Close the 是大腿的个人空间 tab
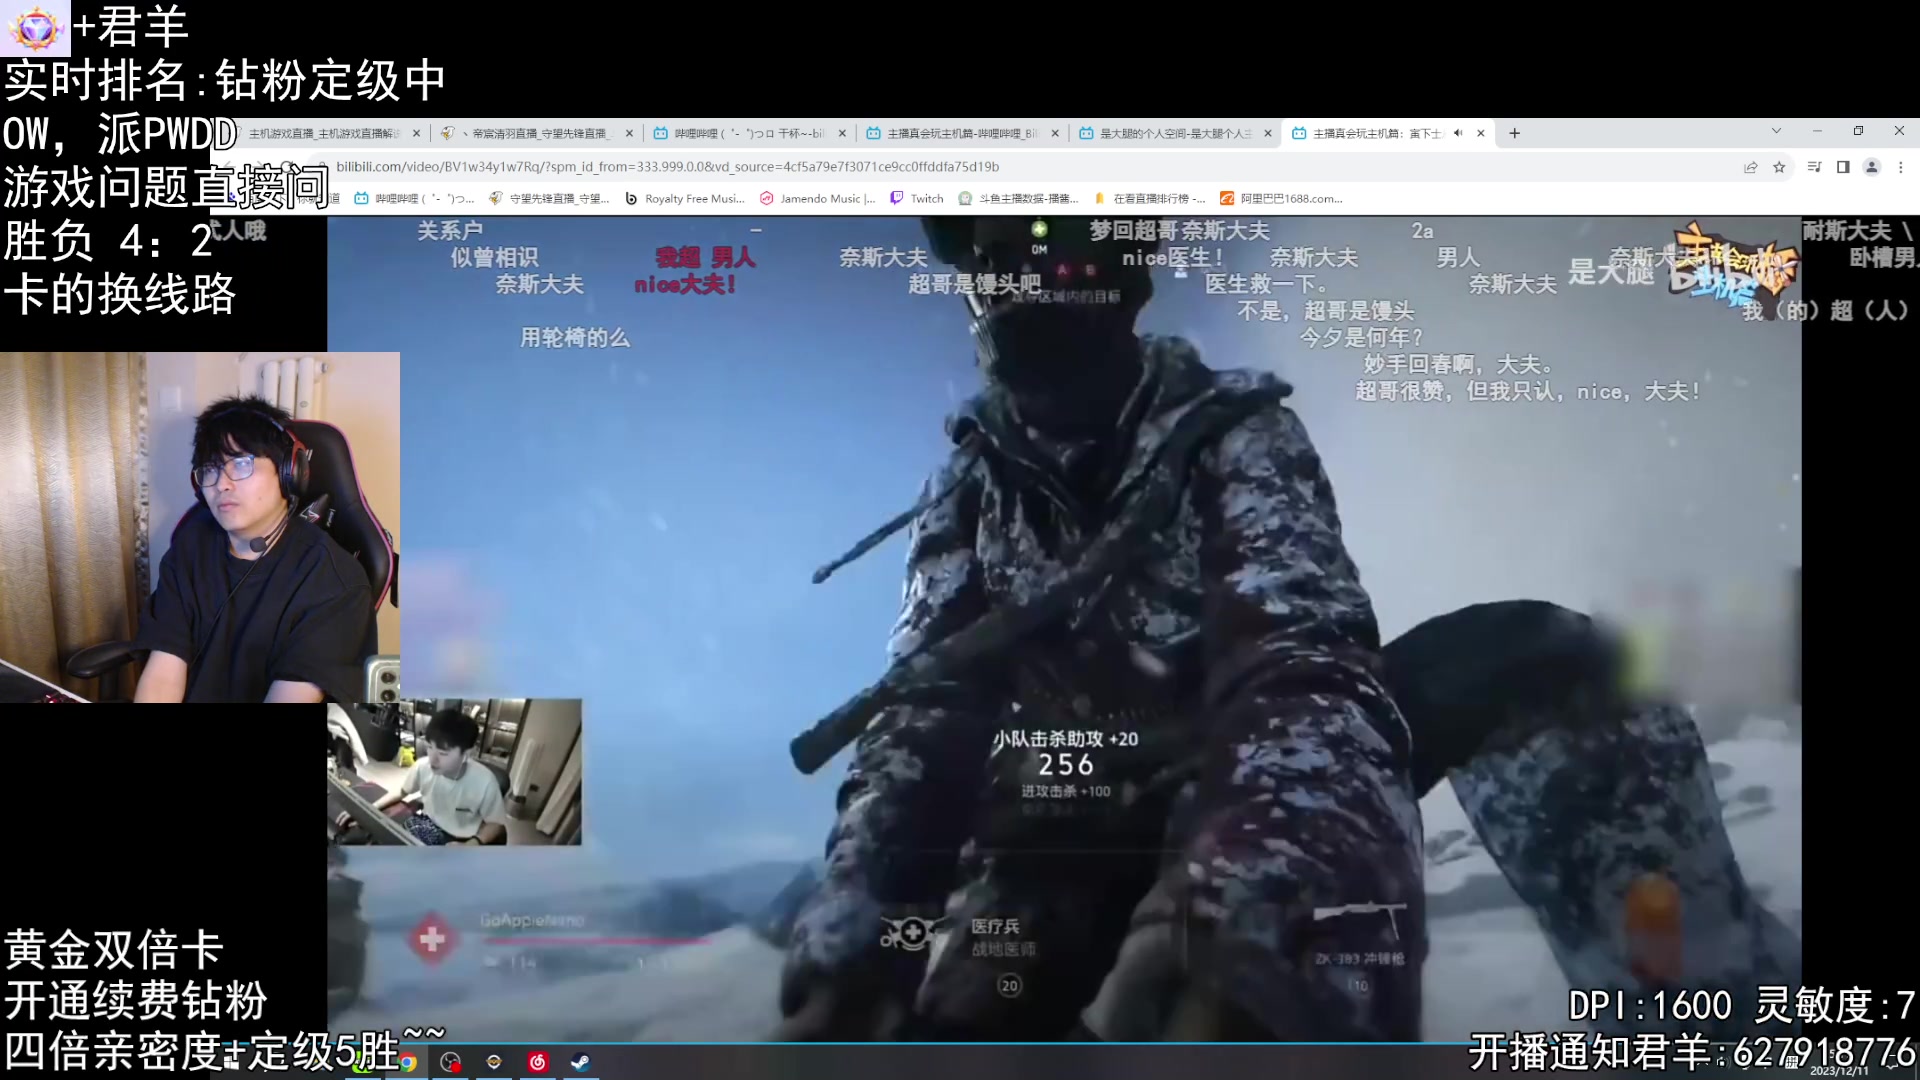The height and width of the screenshot is (1080, 1920). click(1268, 133)
